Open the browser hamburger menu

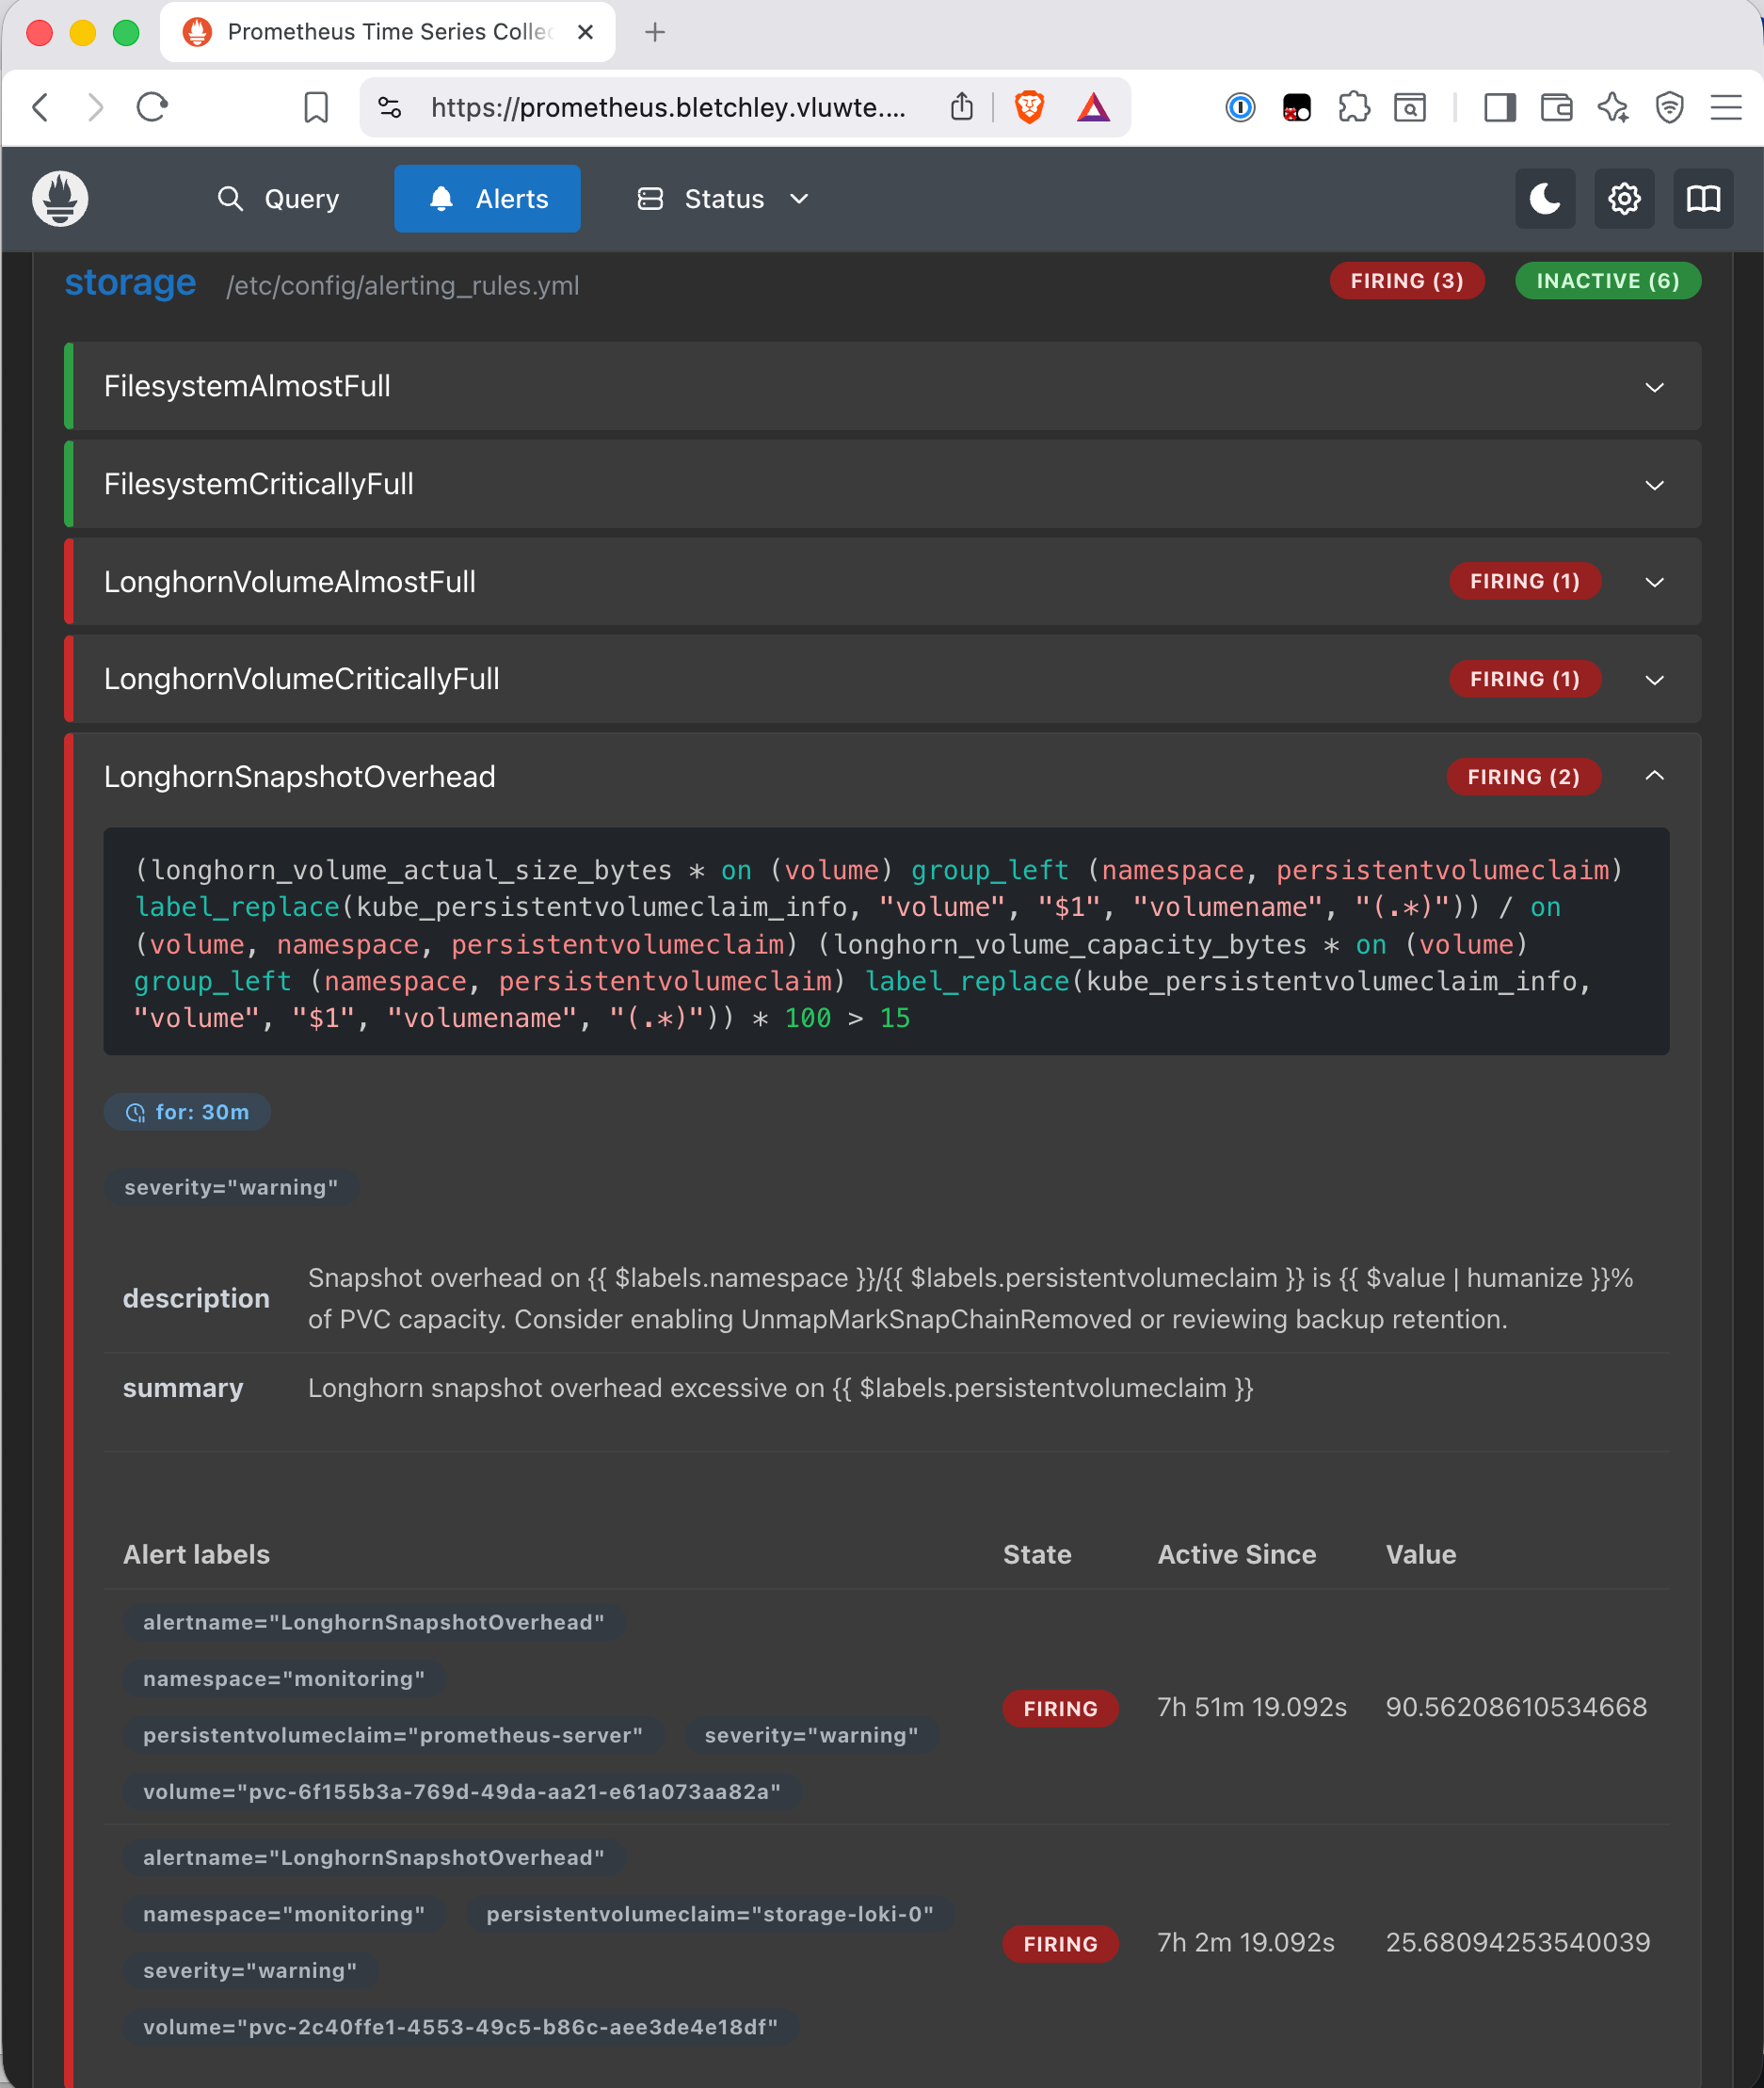click(x=1726, y=107)
